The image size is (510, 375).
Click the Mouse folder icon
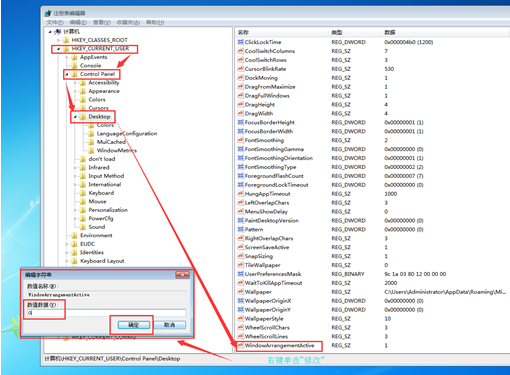click(83, 202)
